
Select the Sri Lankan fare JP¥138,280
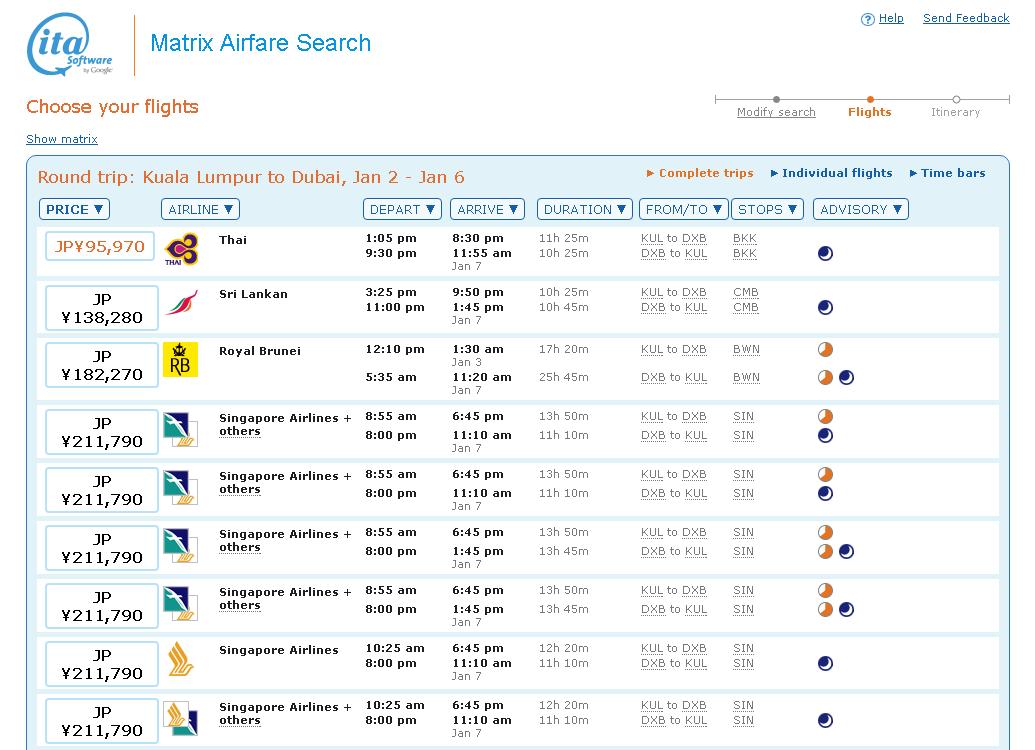(x=102, y=308)
